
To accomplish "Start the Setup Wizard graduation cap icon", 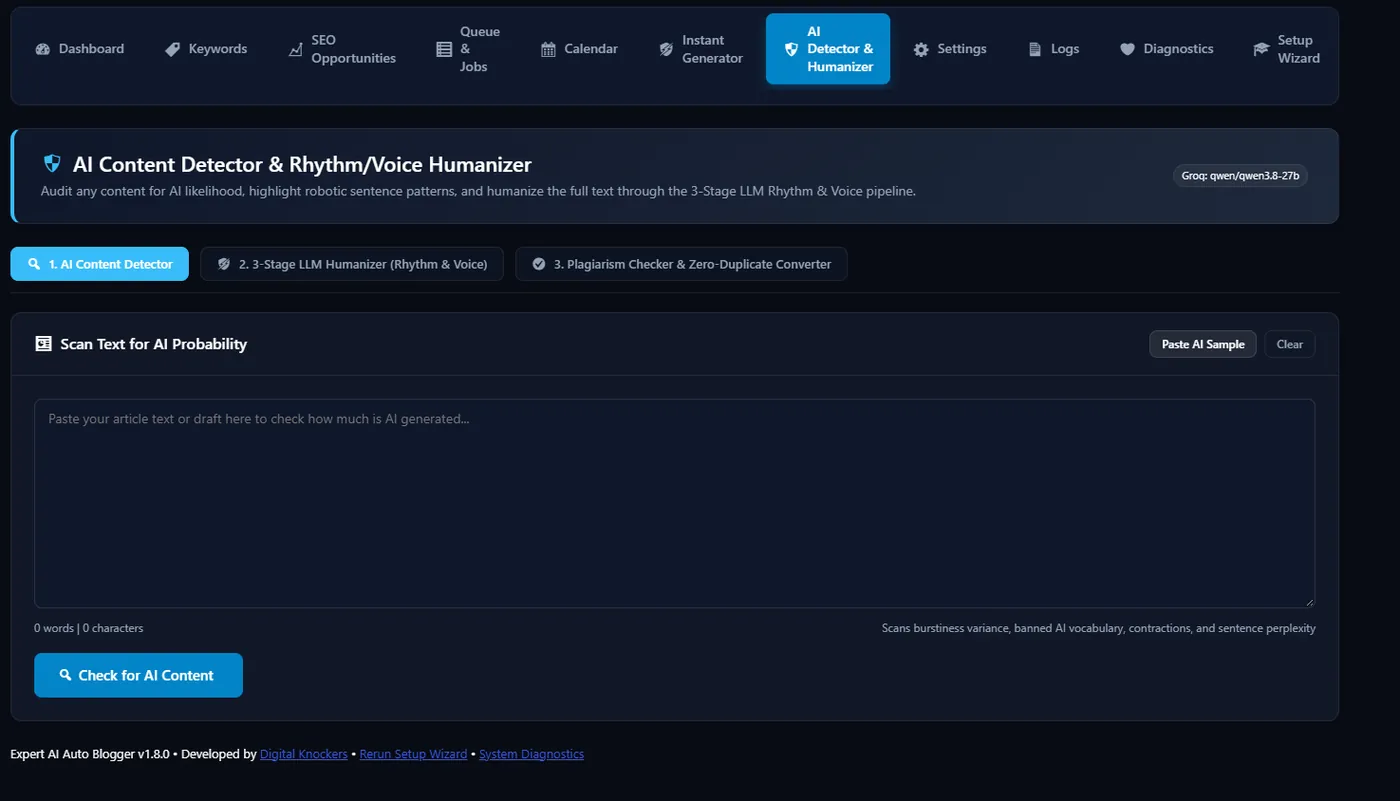I will [x=1261, y=49].
